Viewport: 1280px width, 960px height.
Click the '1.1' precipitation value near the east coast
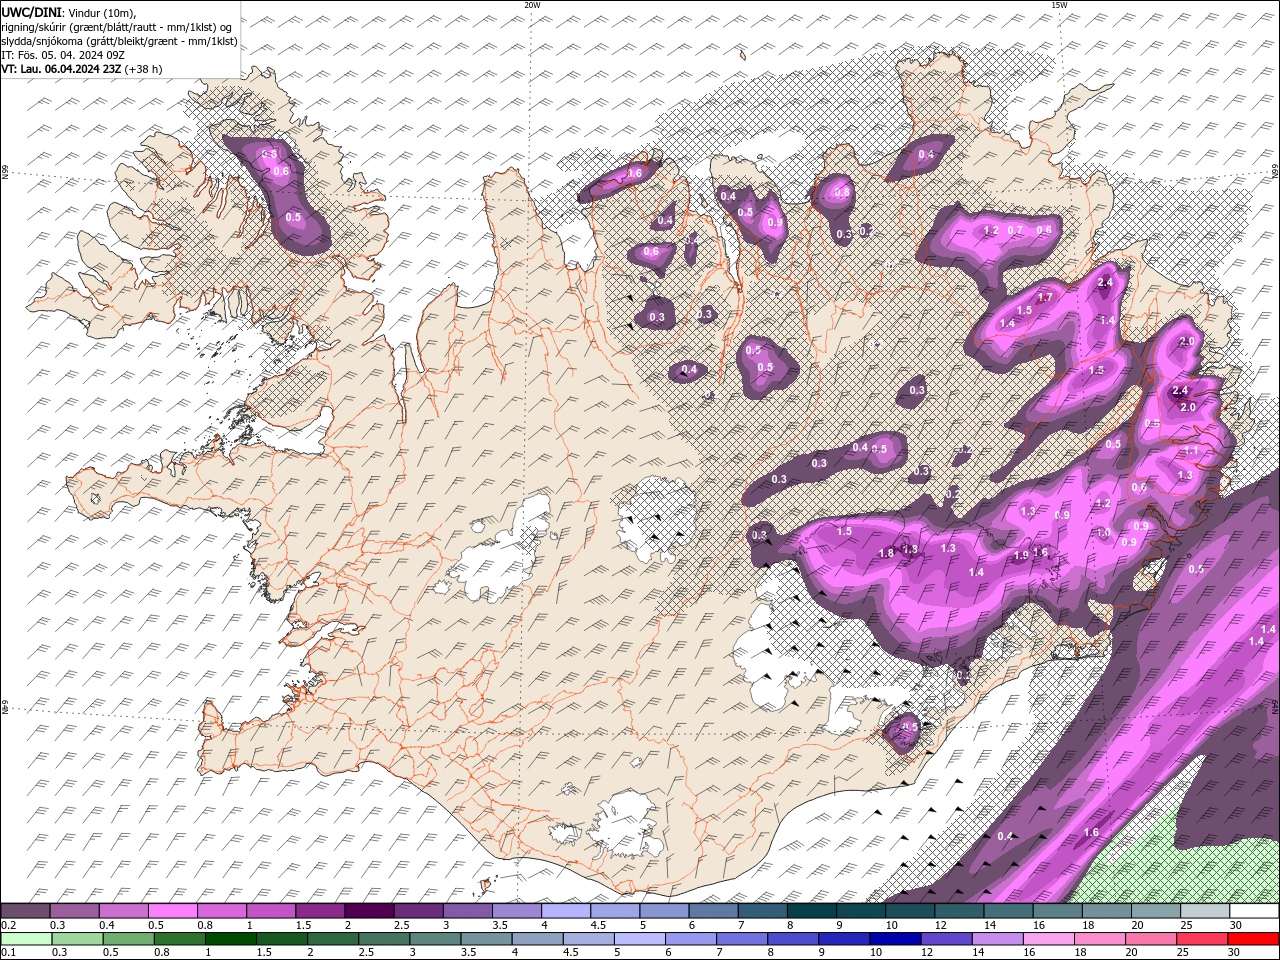pos(1191,452)
